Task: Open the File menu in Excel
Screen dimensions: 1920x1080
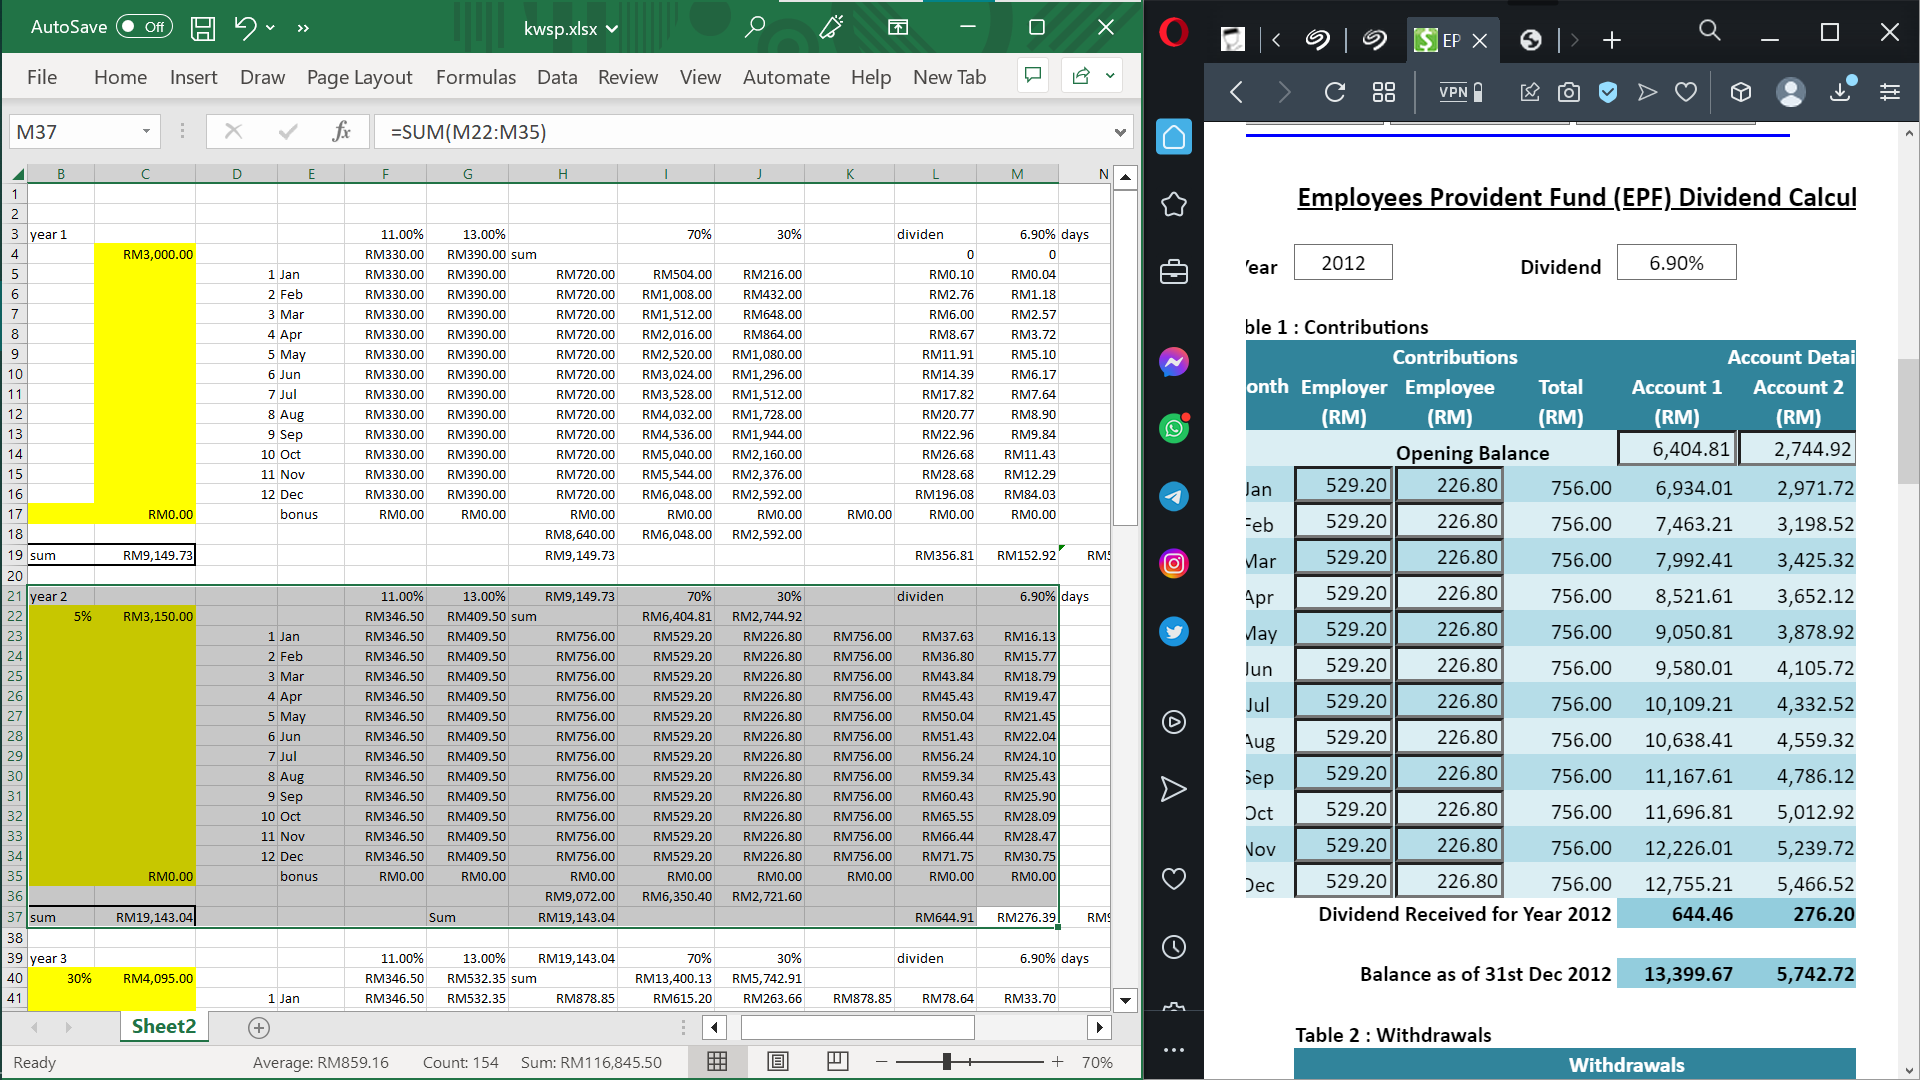Action: (42, 77)
